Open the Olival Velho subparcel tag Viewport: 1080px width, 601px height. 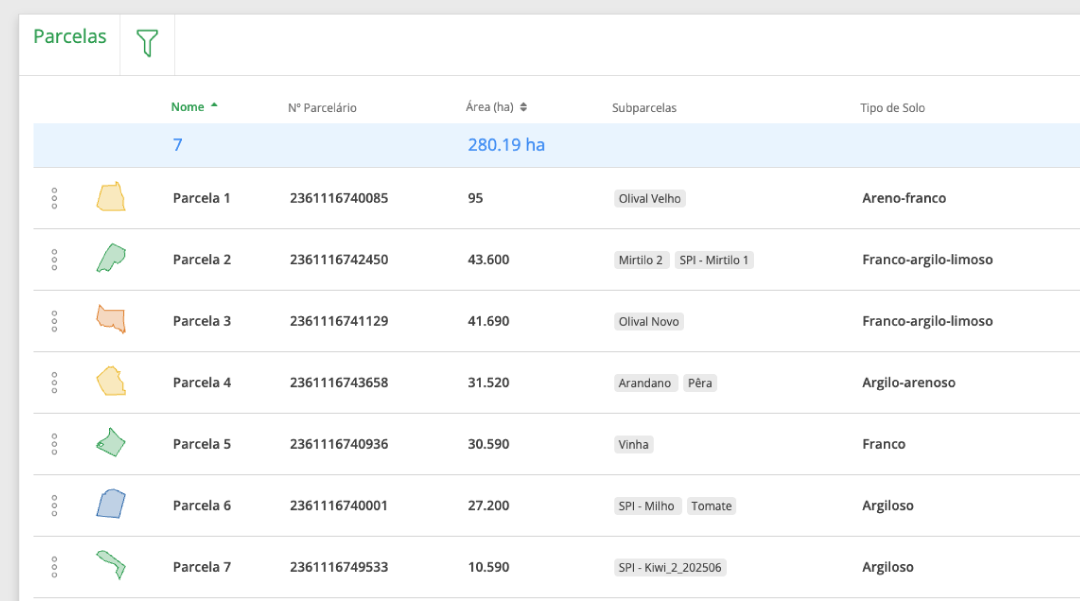650,199
